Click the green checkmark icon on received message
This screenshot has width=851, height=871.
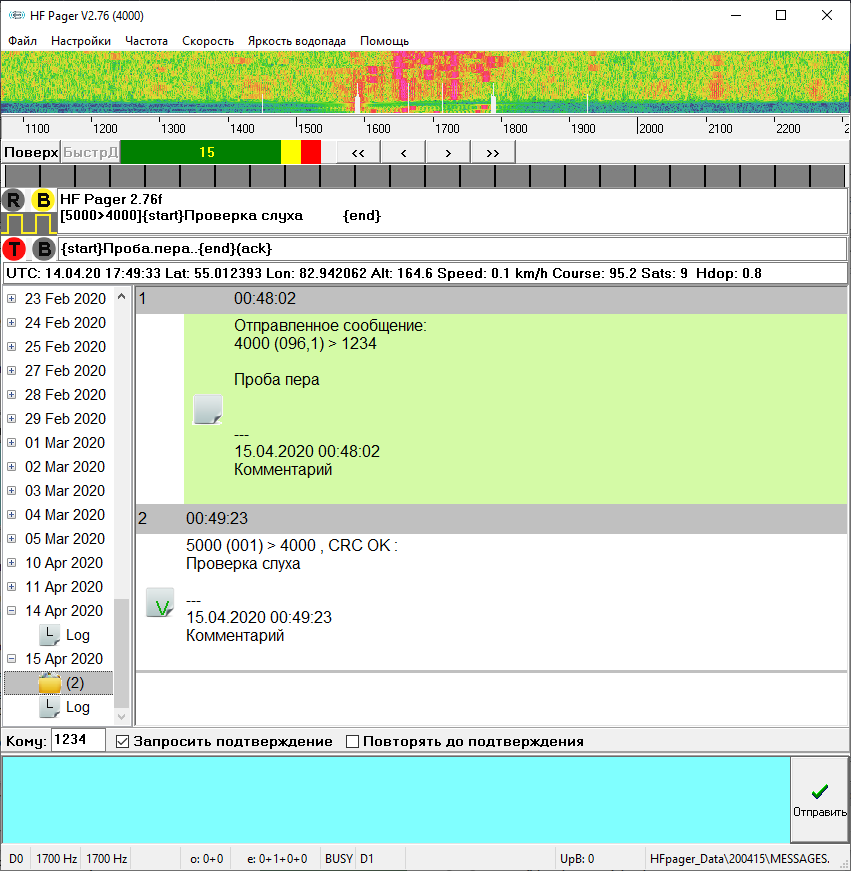click(x=160, y=603)
